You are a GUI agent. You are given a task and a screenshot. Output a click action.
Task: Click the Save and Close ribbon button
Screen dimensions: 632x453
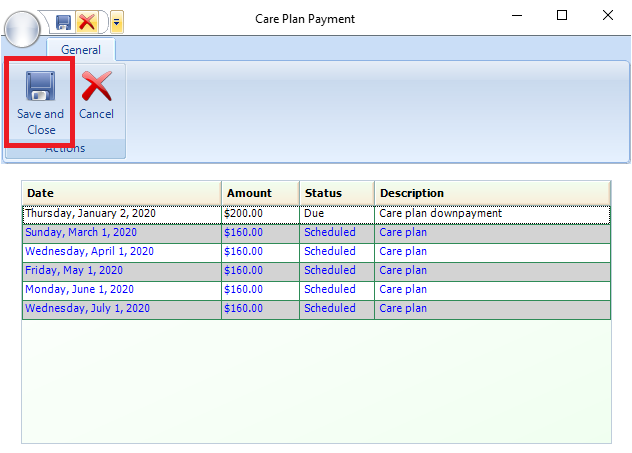point(41,102)
